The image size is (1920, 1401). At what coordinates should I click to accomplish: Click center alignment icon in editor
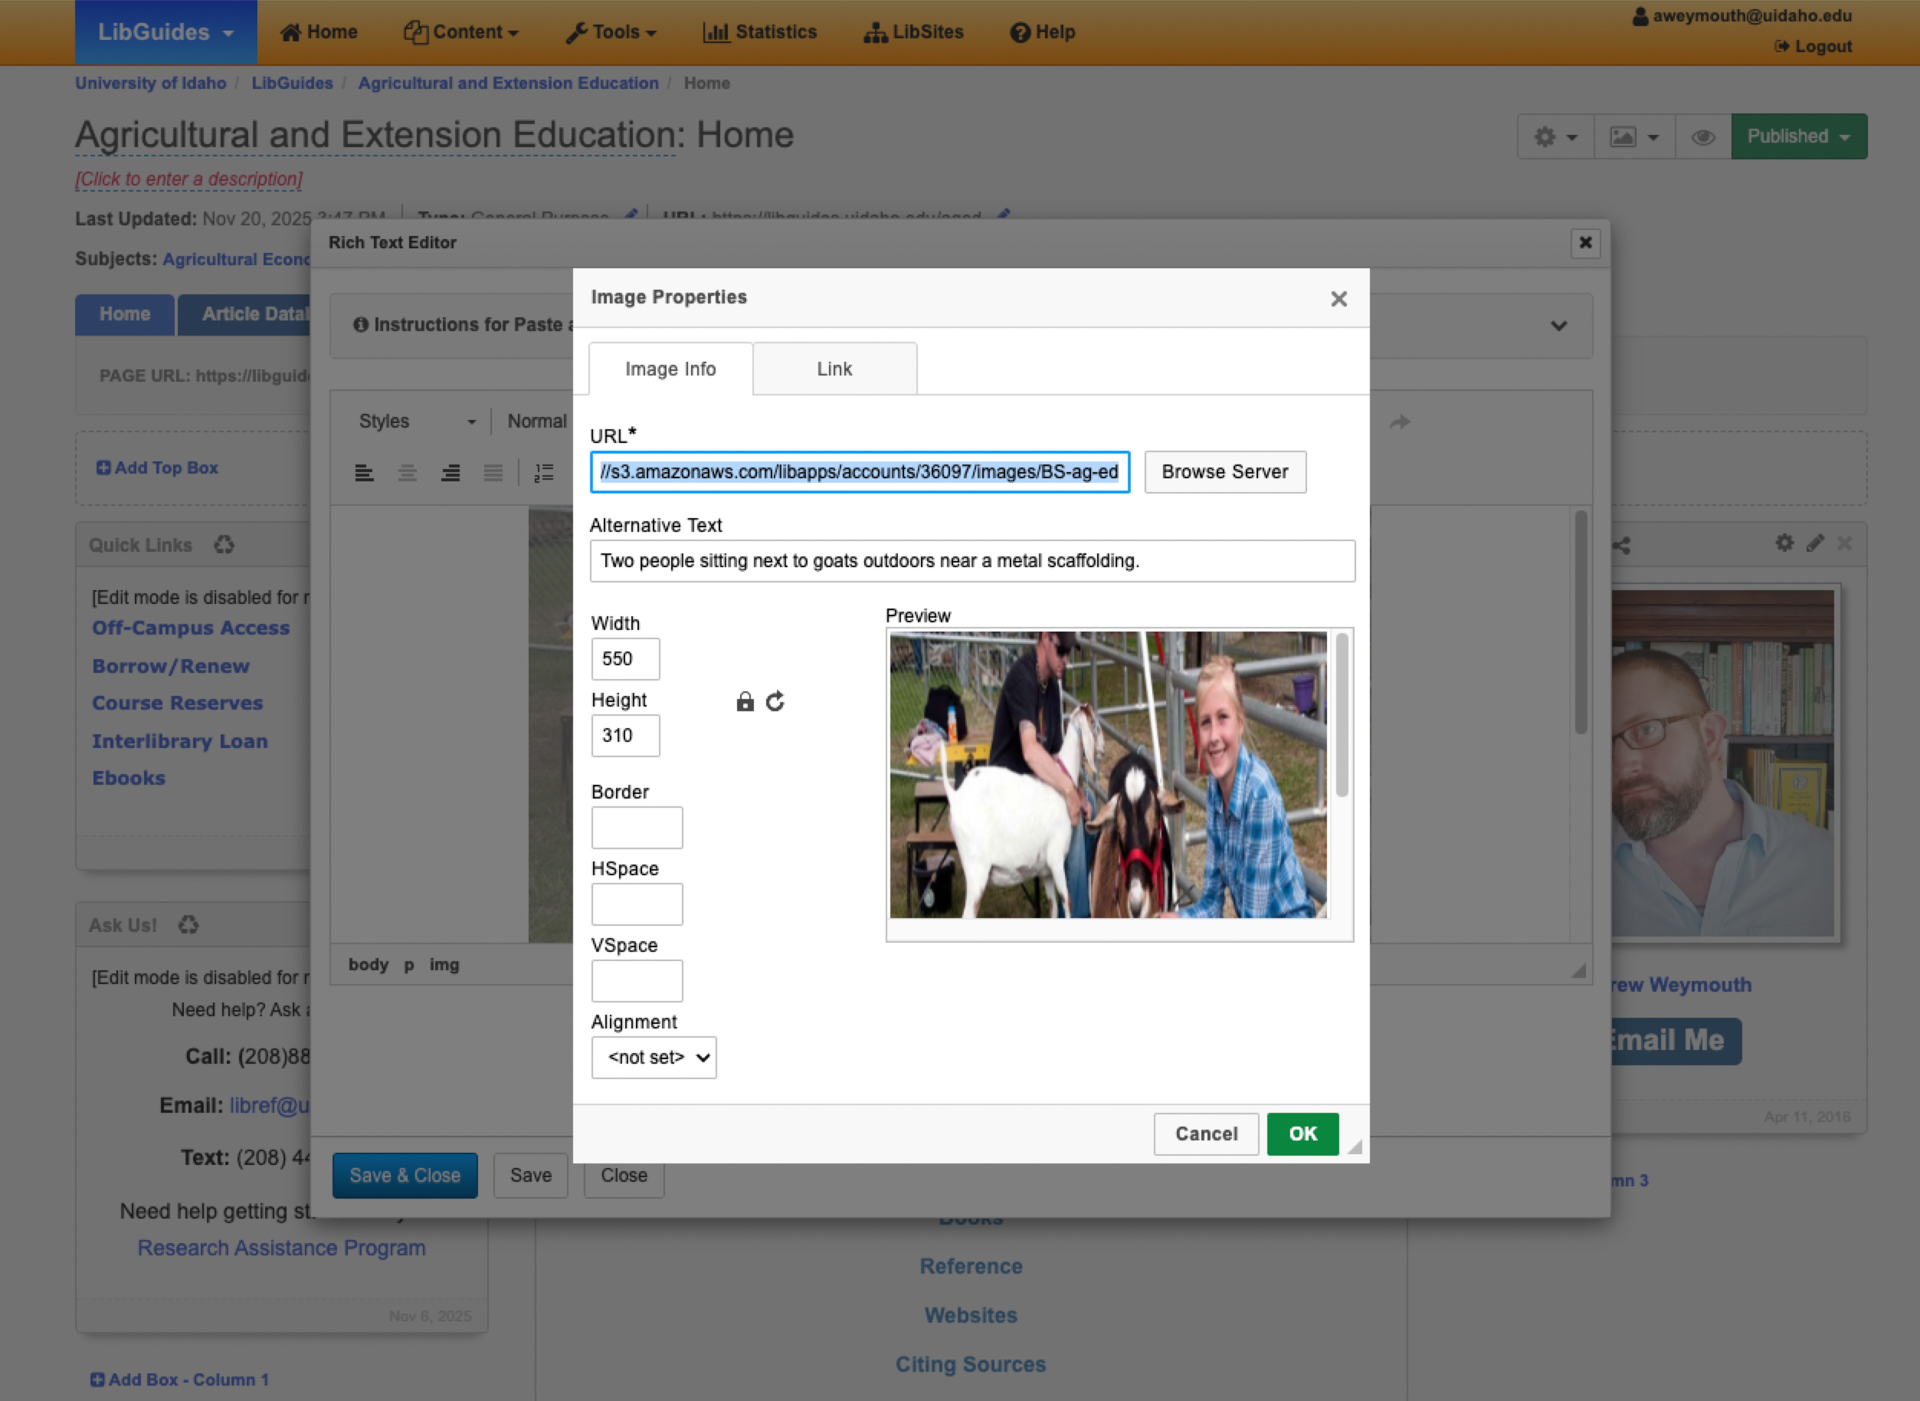pos(407,473)
